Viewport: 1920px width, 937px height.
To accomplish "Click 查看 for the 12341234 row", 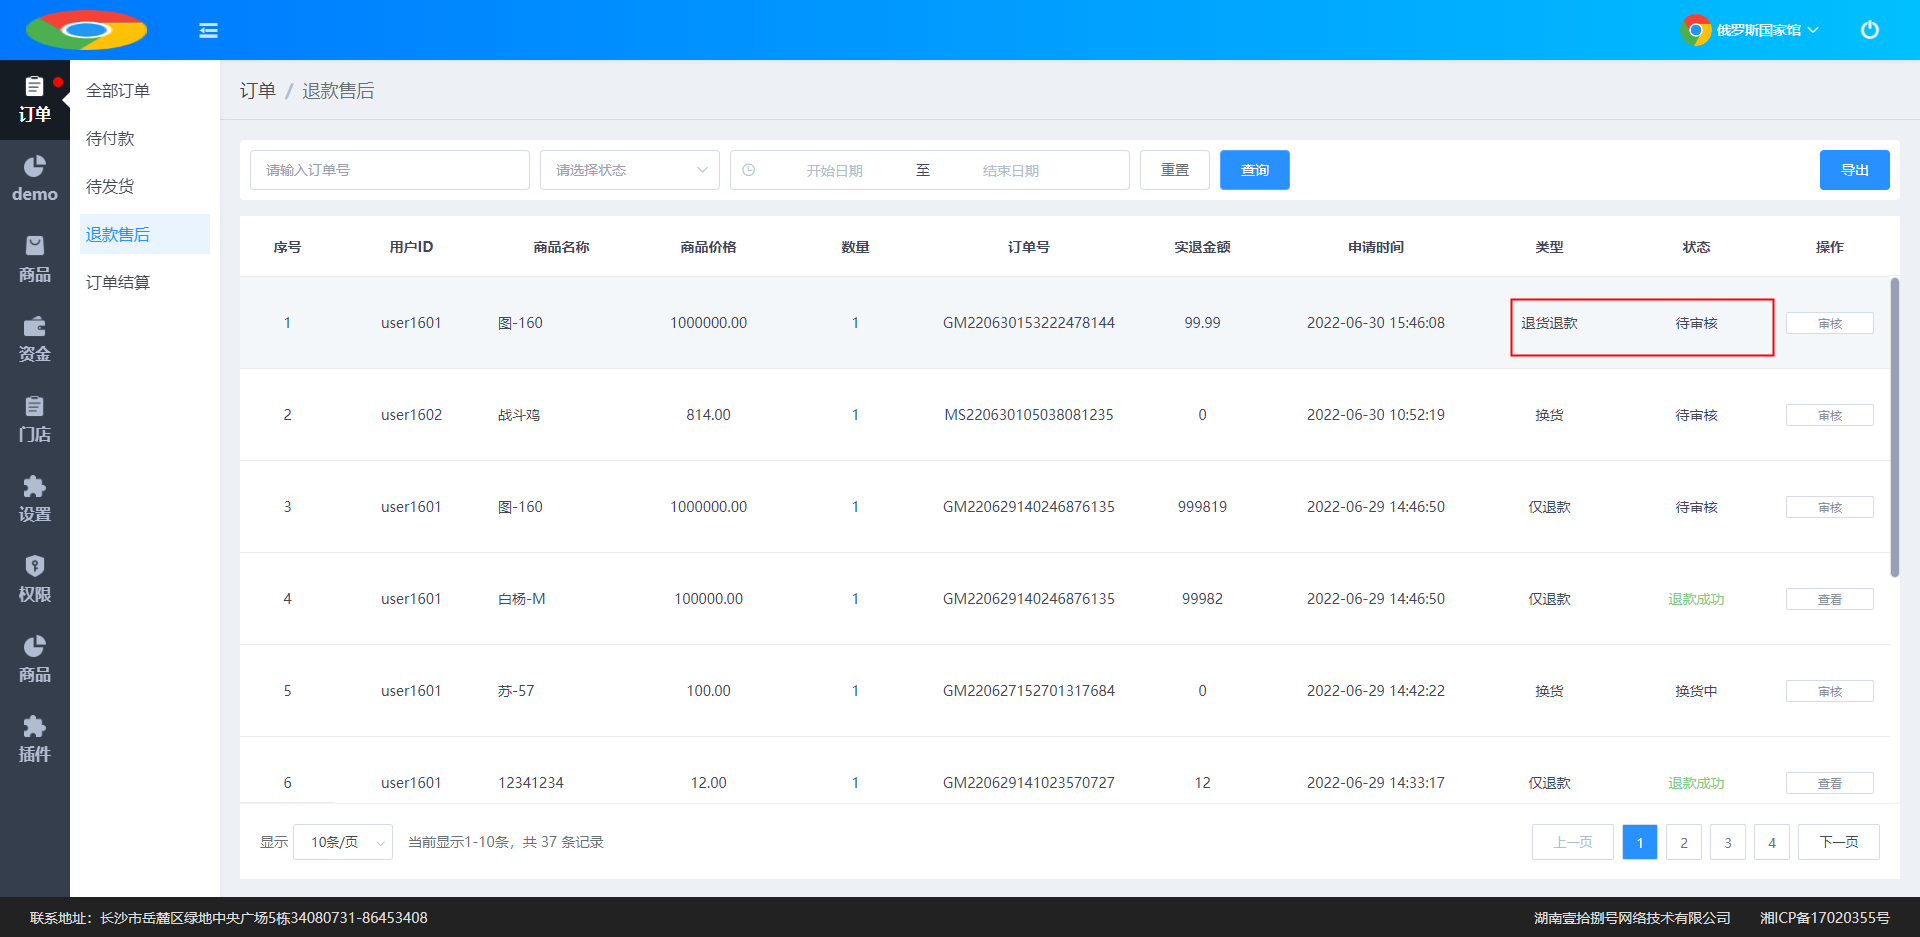I will tap(1830, 783).
